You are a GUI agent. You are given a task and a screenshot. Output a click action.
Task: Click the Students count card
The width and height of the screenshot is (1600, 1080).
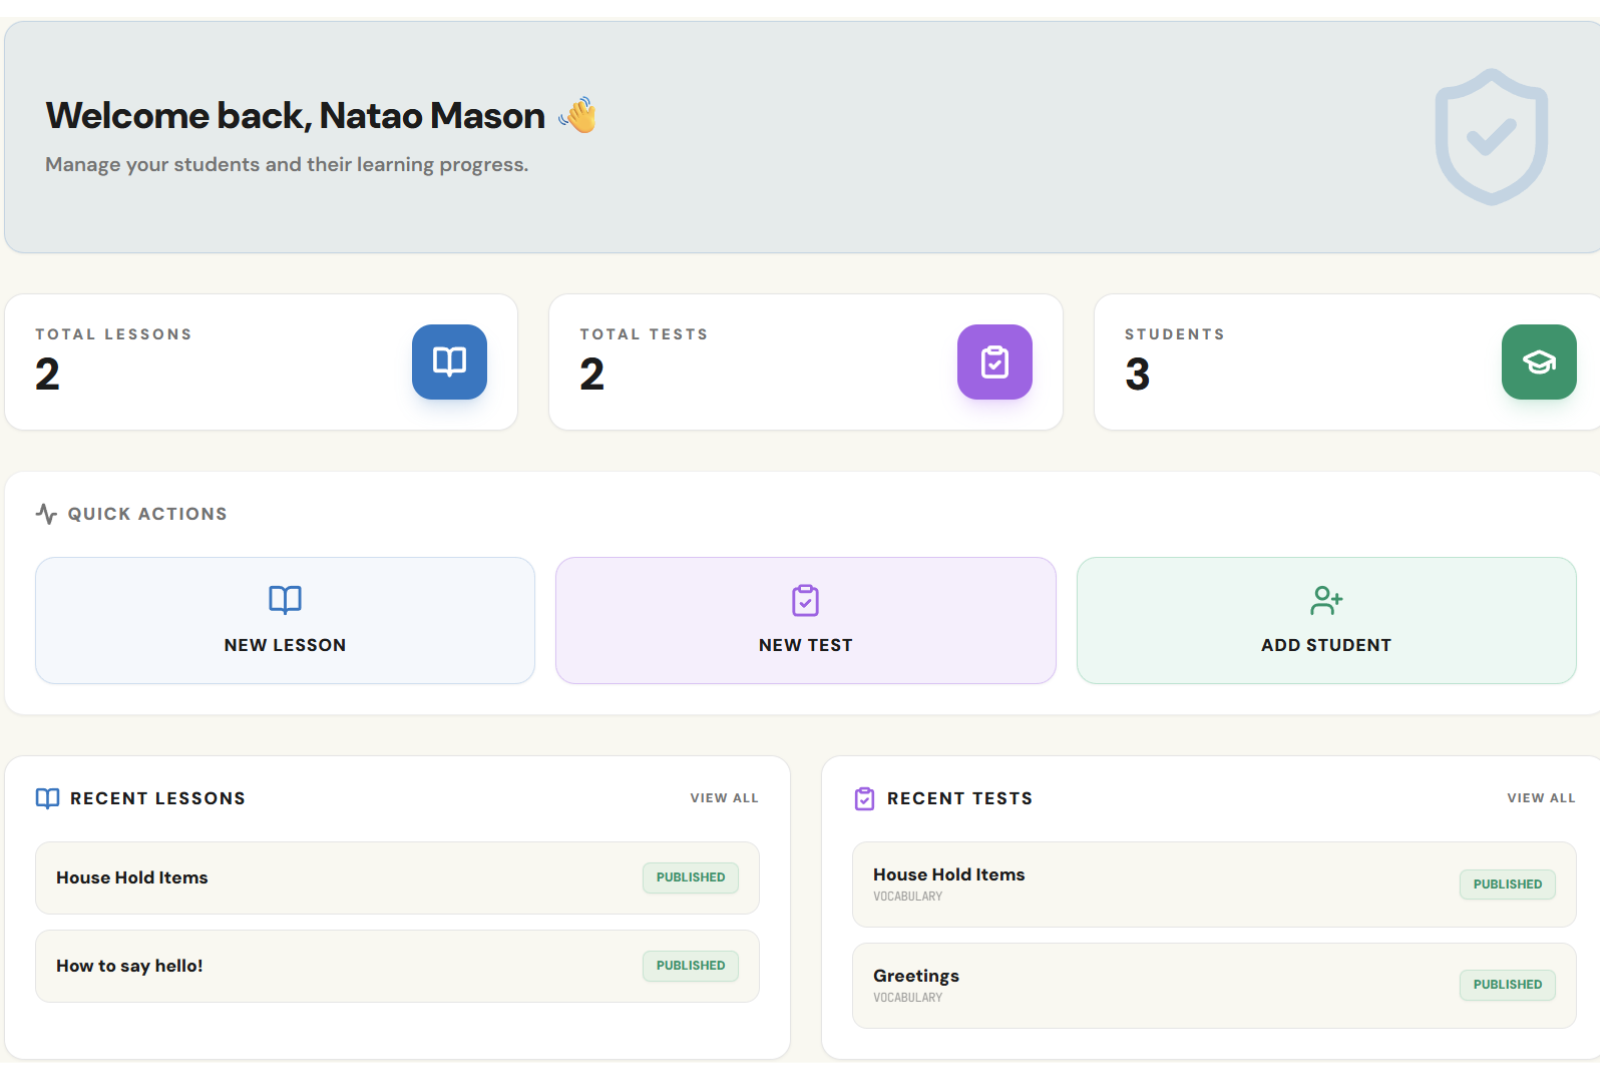[1300, 362]
